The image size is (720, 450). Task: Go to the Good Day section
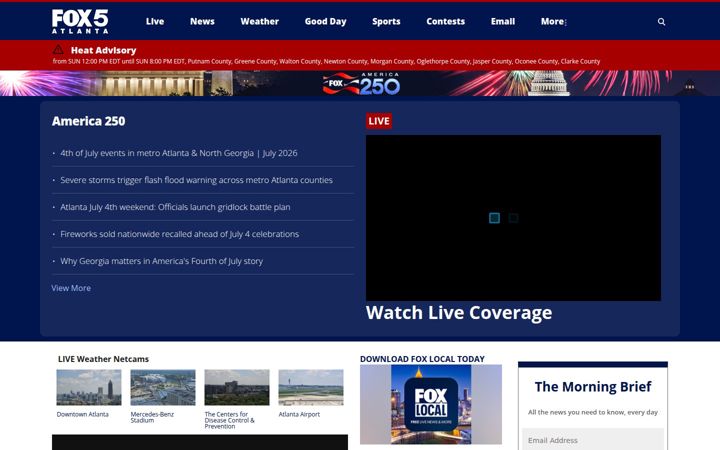pos(325,21)
